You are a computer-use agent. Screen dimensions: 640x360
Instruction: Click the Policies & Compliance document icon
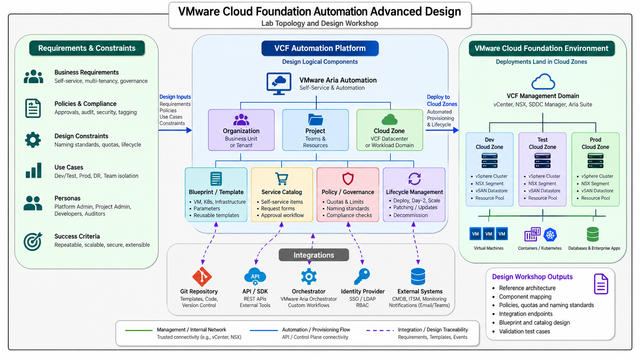33,108
